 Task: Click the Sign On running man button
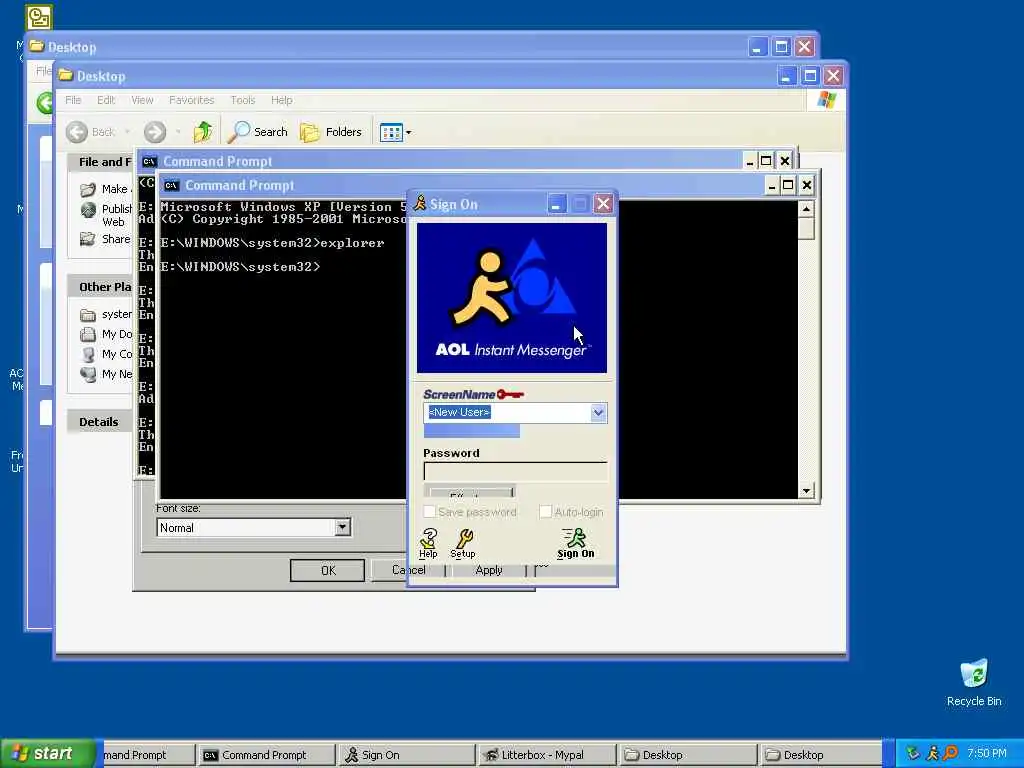tap(575, 543)
